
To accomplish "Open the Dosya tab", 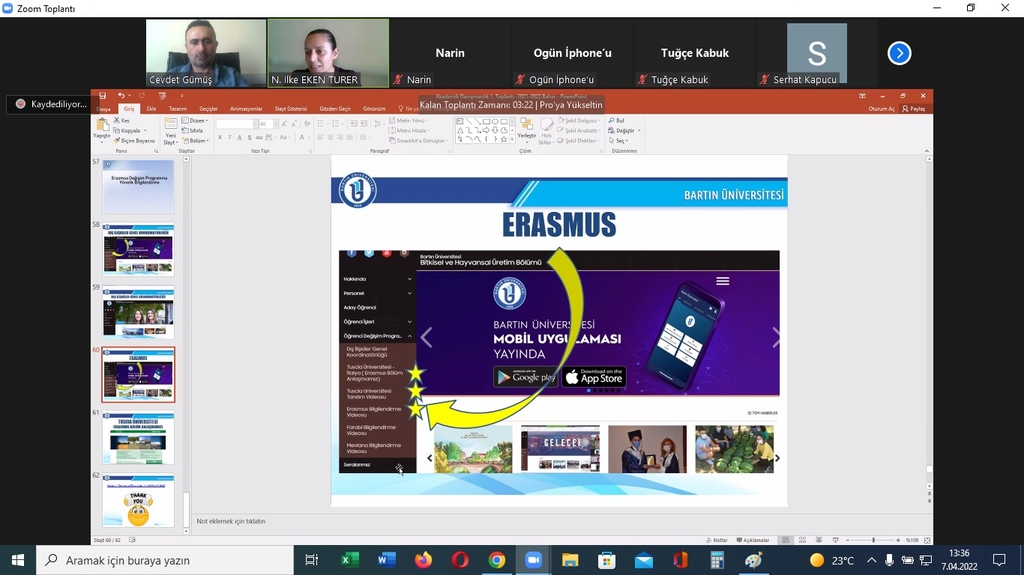I will 104,109.
